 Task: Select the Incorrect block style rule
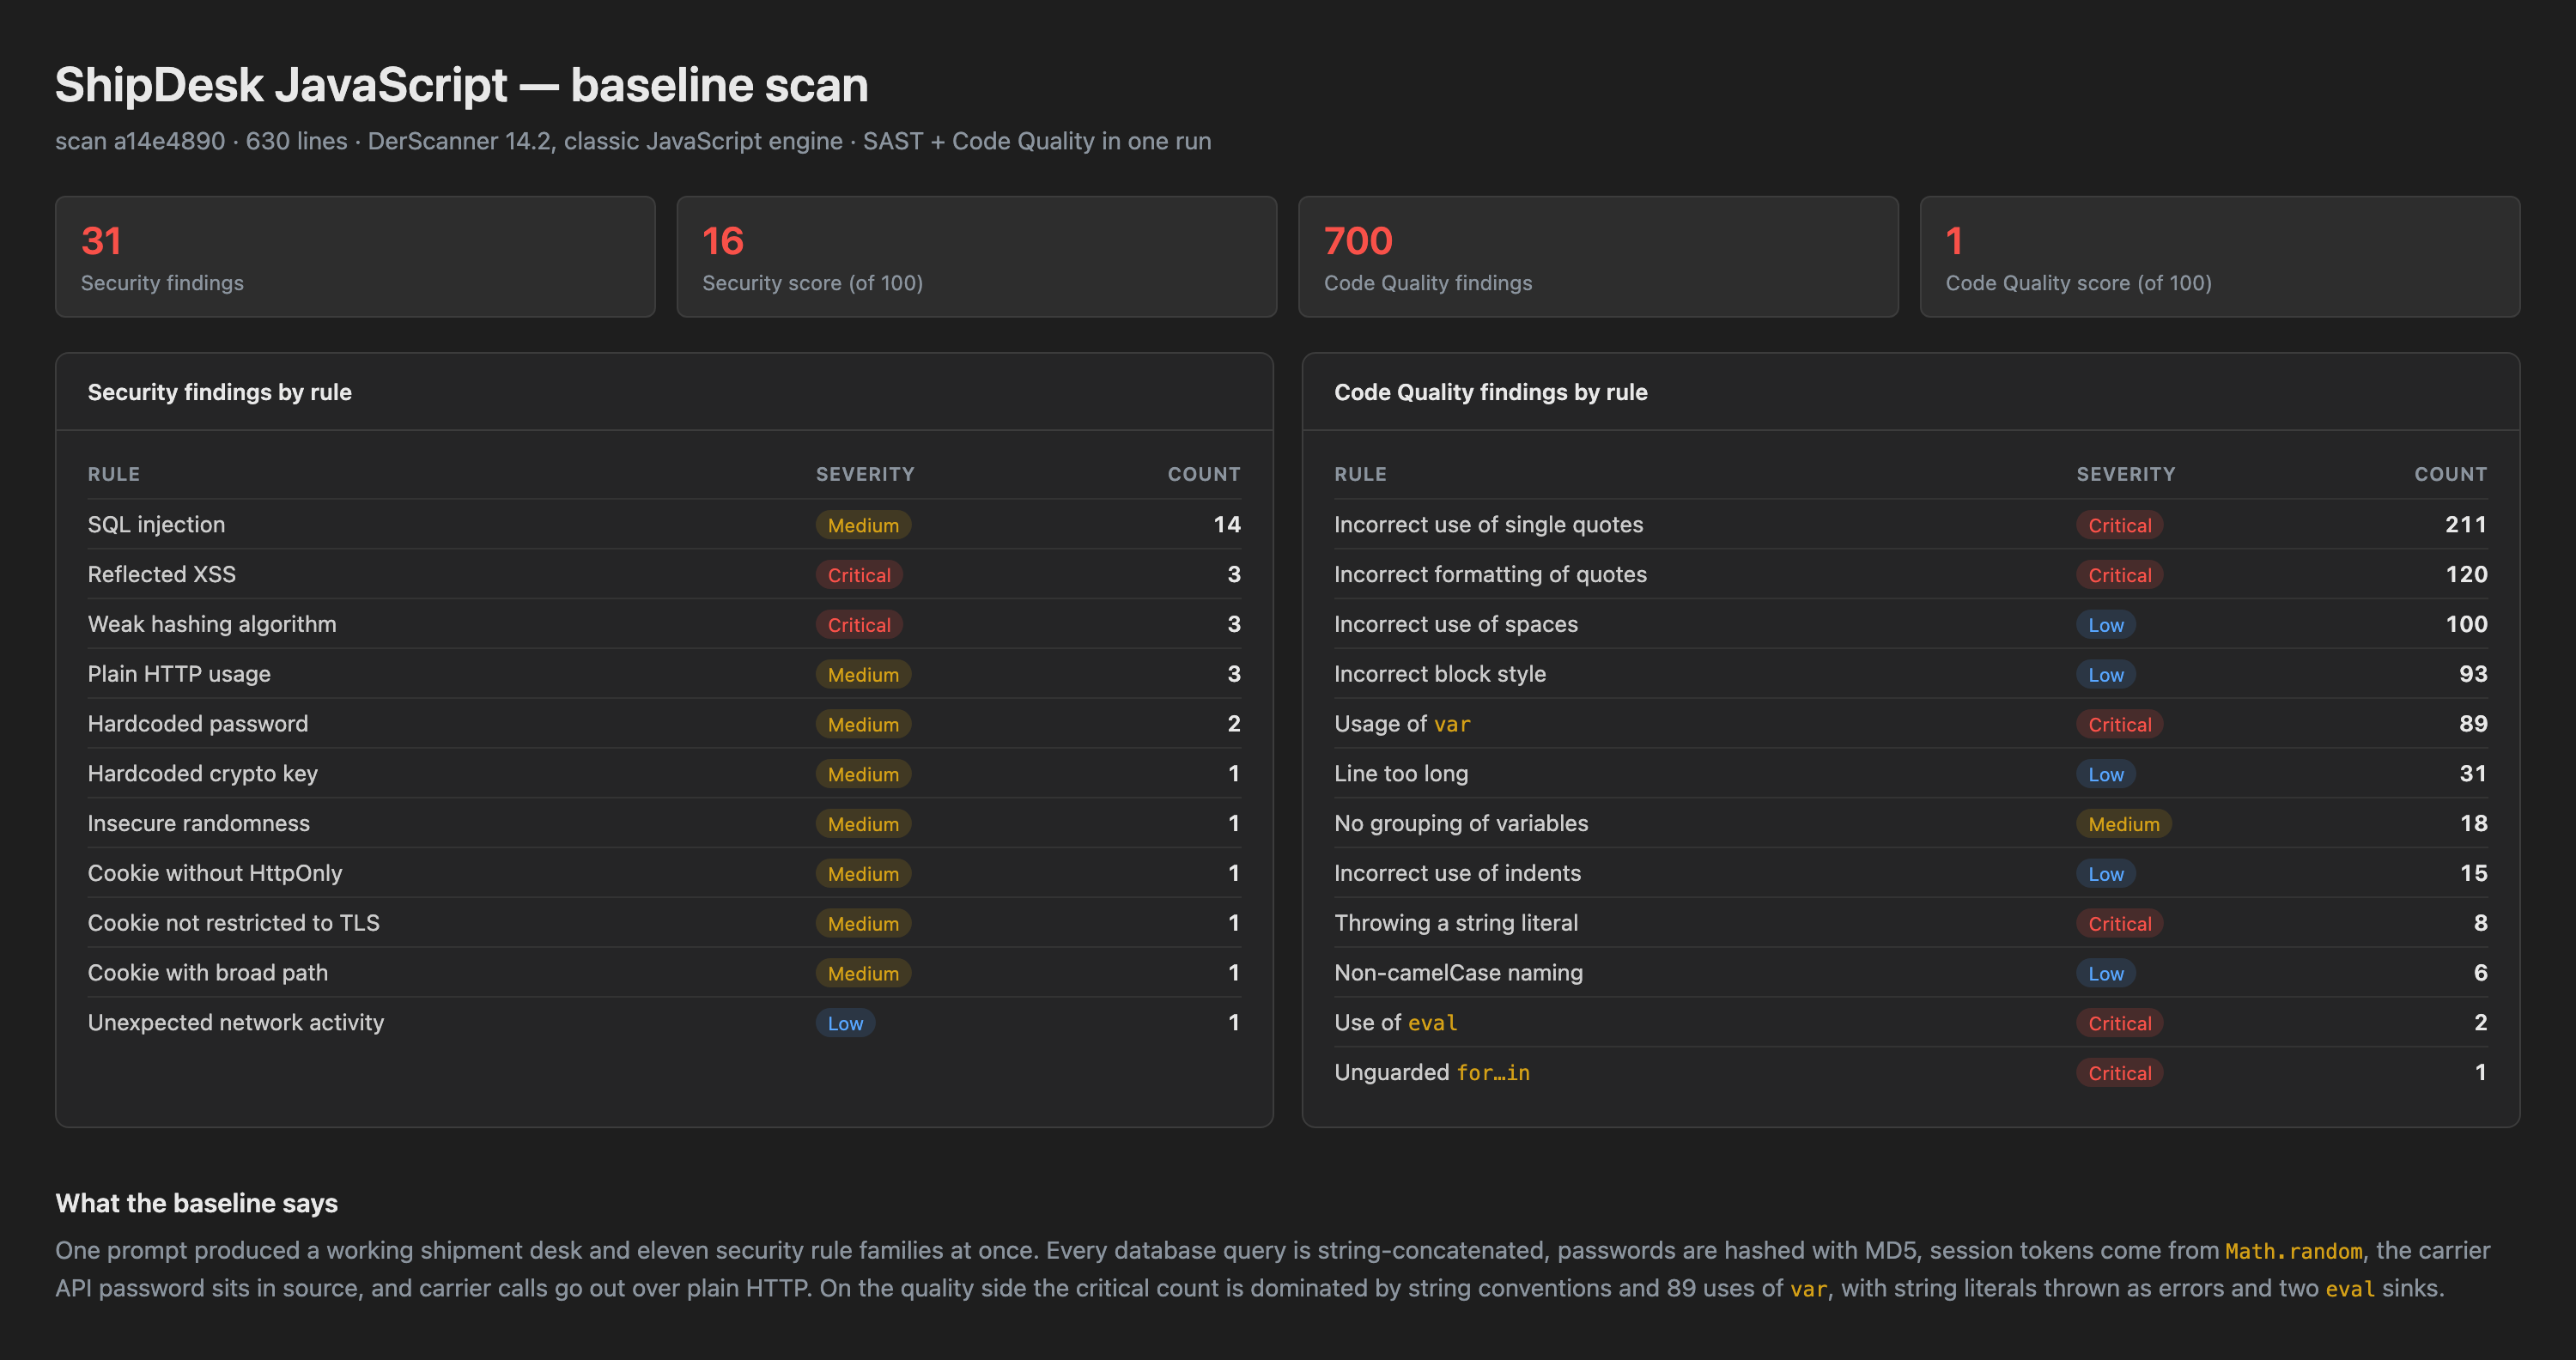[x=1440, y=674]
